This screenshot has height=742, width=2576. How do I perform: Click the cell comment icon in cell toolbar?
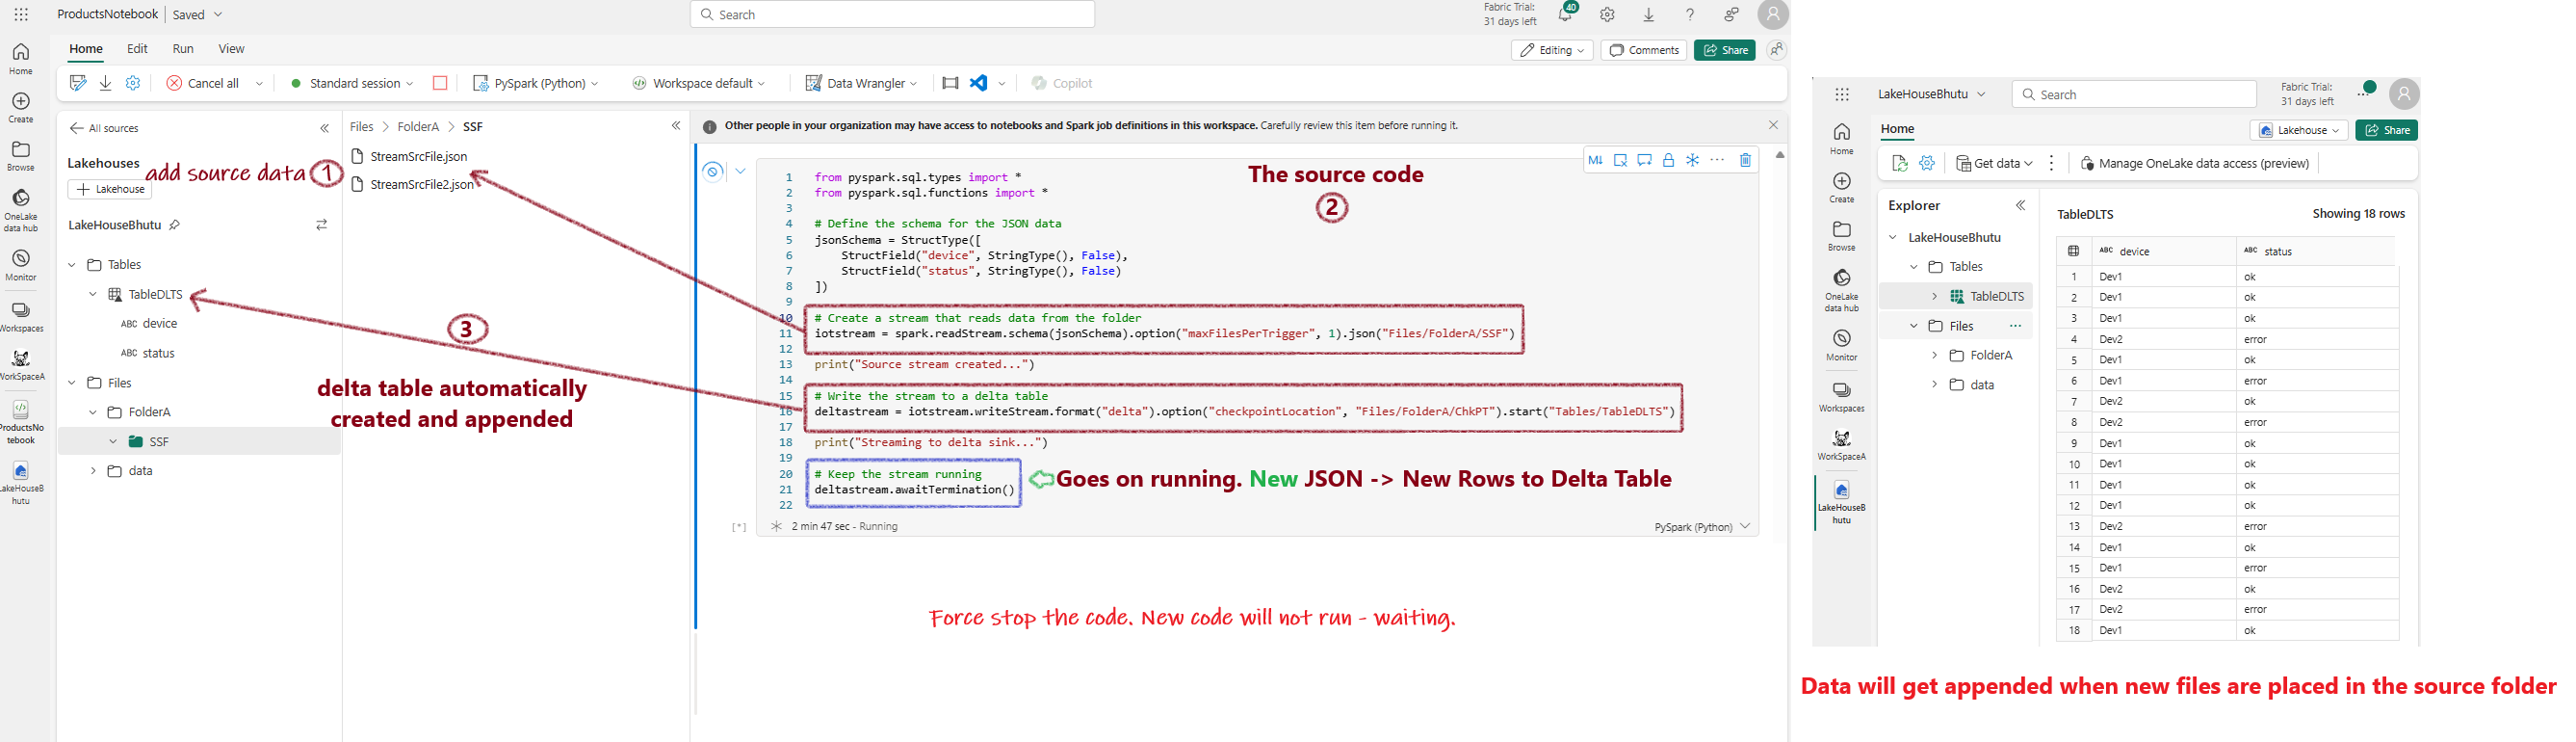coord(1644,160)
